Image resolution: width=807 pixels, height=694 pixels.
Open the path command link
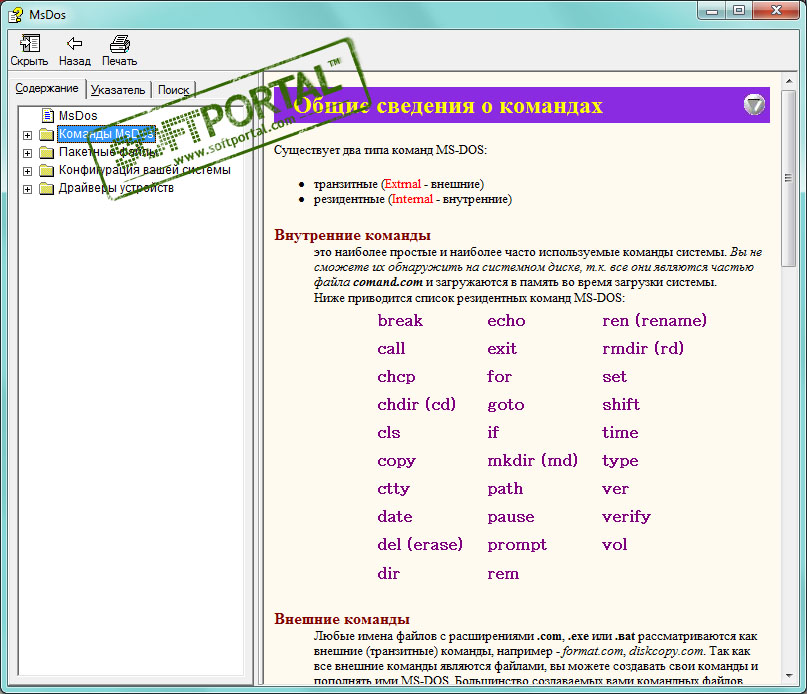point(505,489)
